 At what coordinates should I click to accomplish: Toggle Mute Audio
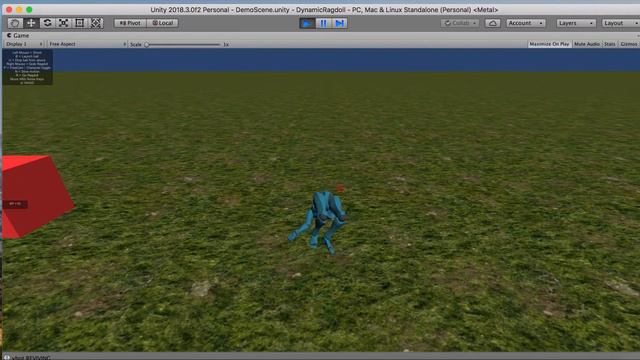[587, 44]
